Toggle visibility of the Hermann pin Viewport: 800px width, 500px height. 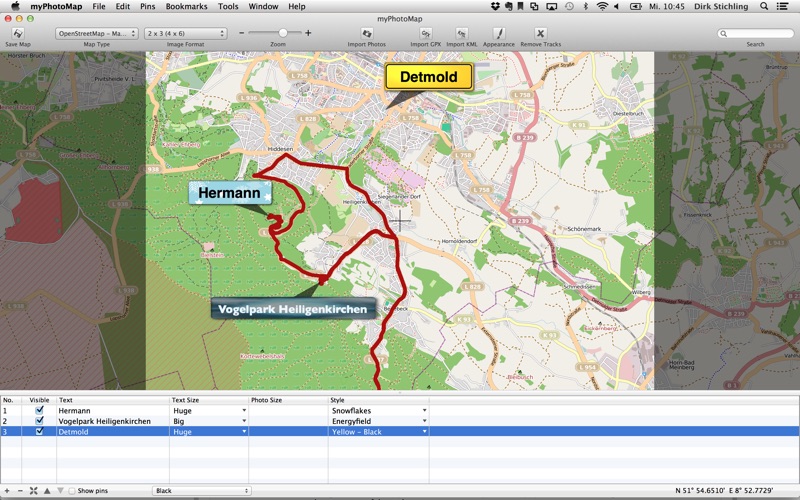point(39,410)
